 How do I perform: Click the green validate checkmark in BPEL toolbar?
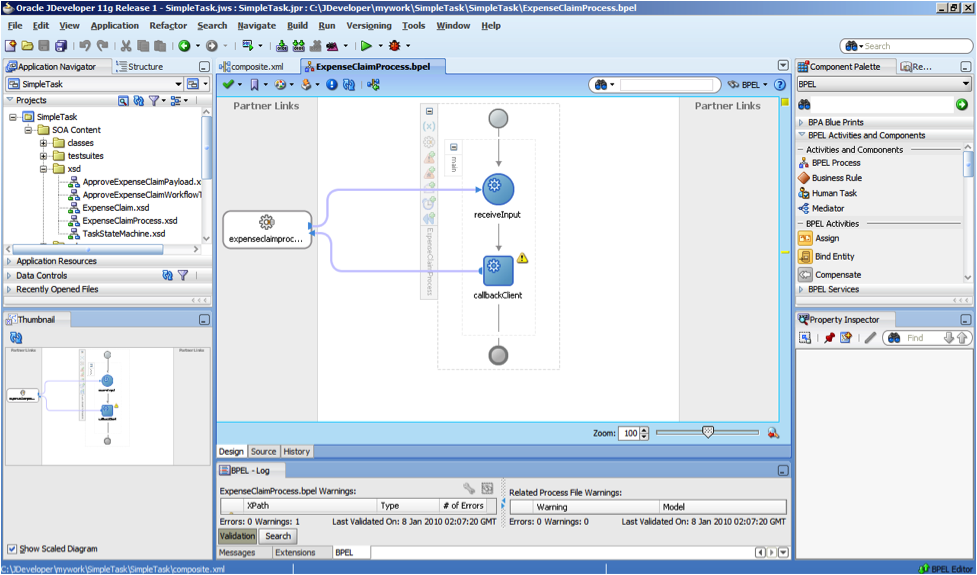tap(228, 85)
